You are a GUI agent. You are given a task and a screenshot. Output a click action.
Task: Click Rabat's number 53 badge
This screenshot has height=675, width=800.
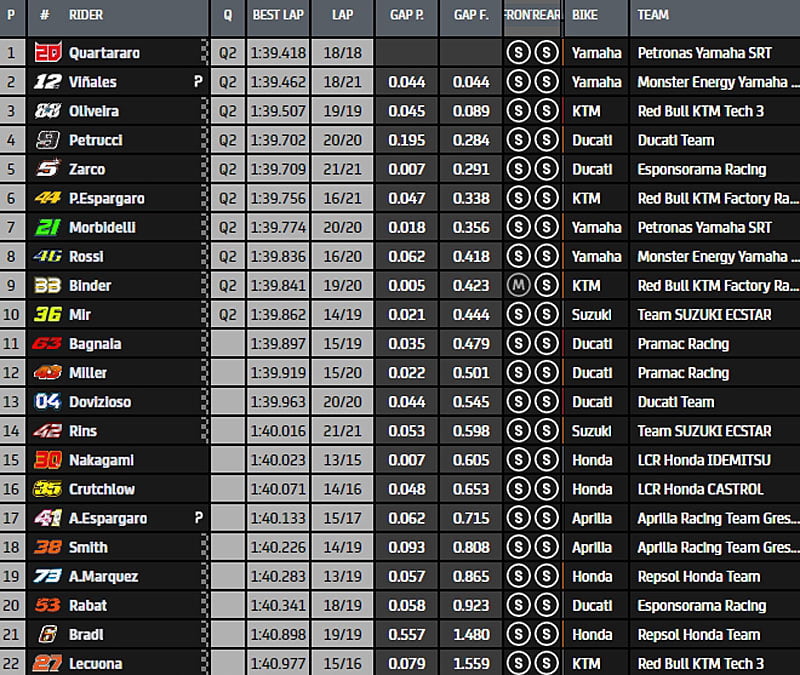[48, 605]
